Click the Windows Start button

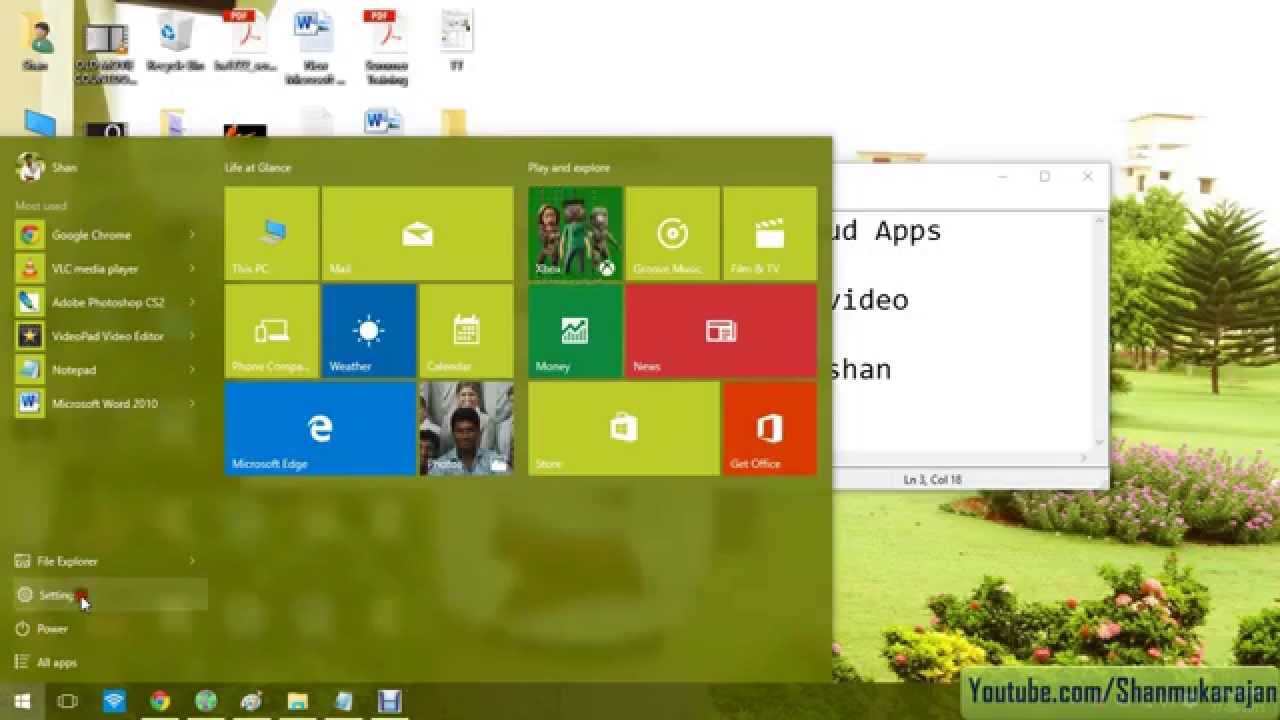(22, 701)
